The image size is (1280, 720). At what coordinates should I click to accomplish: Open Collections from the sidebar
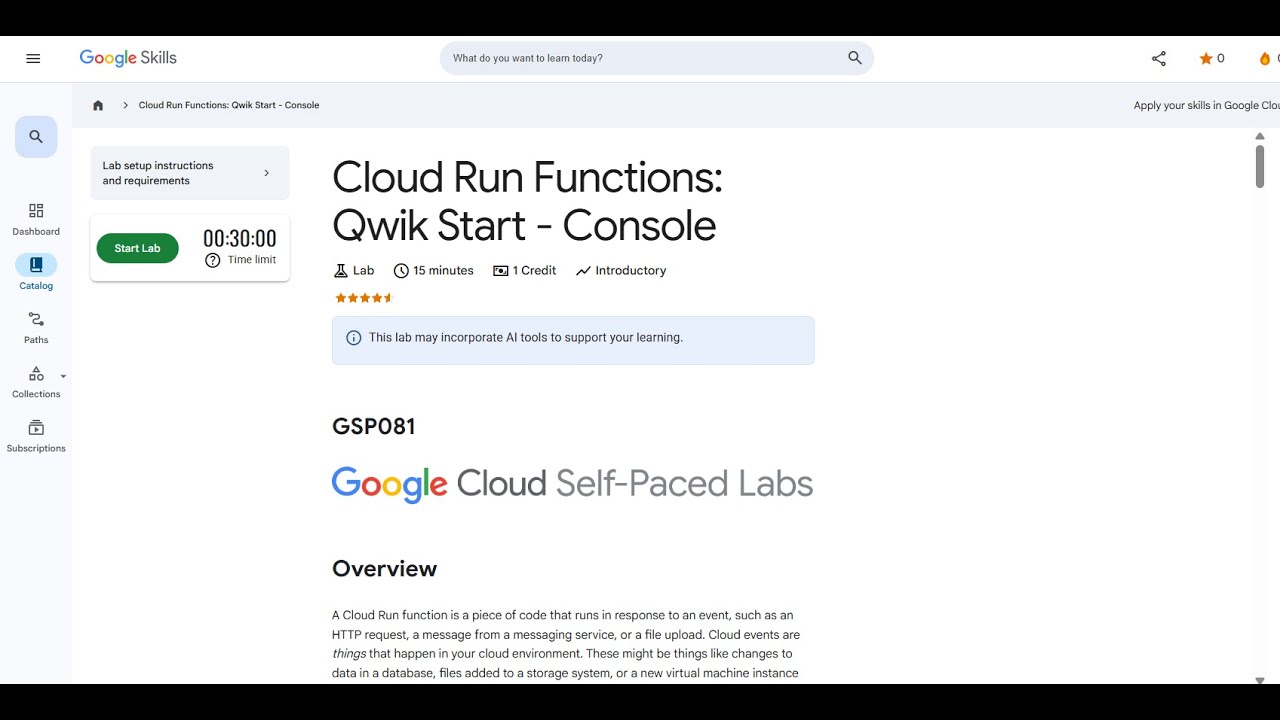(x=36, y=381)
